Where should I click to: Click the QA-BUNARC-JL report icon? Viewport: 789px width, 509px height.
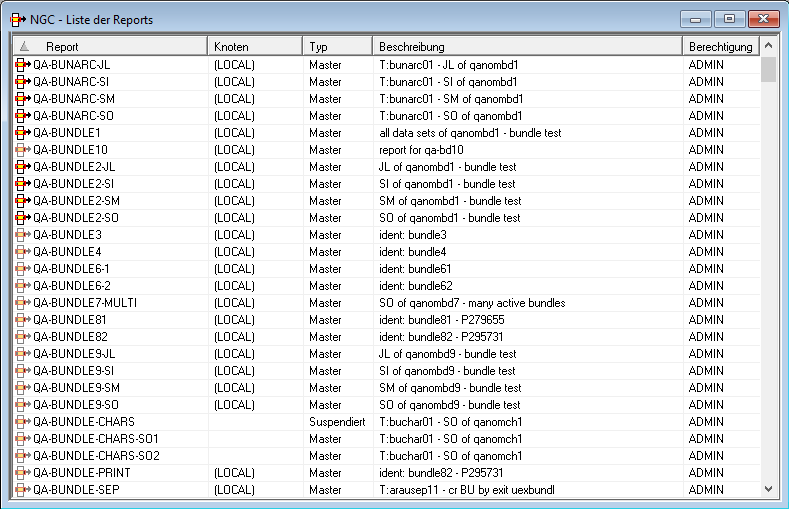pyautogui.click(x=22, y=64)
